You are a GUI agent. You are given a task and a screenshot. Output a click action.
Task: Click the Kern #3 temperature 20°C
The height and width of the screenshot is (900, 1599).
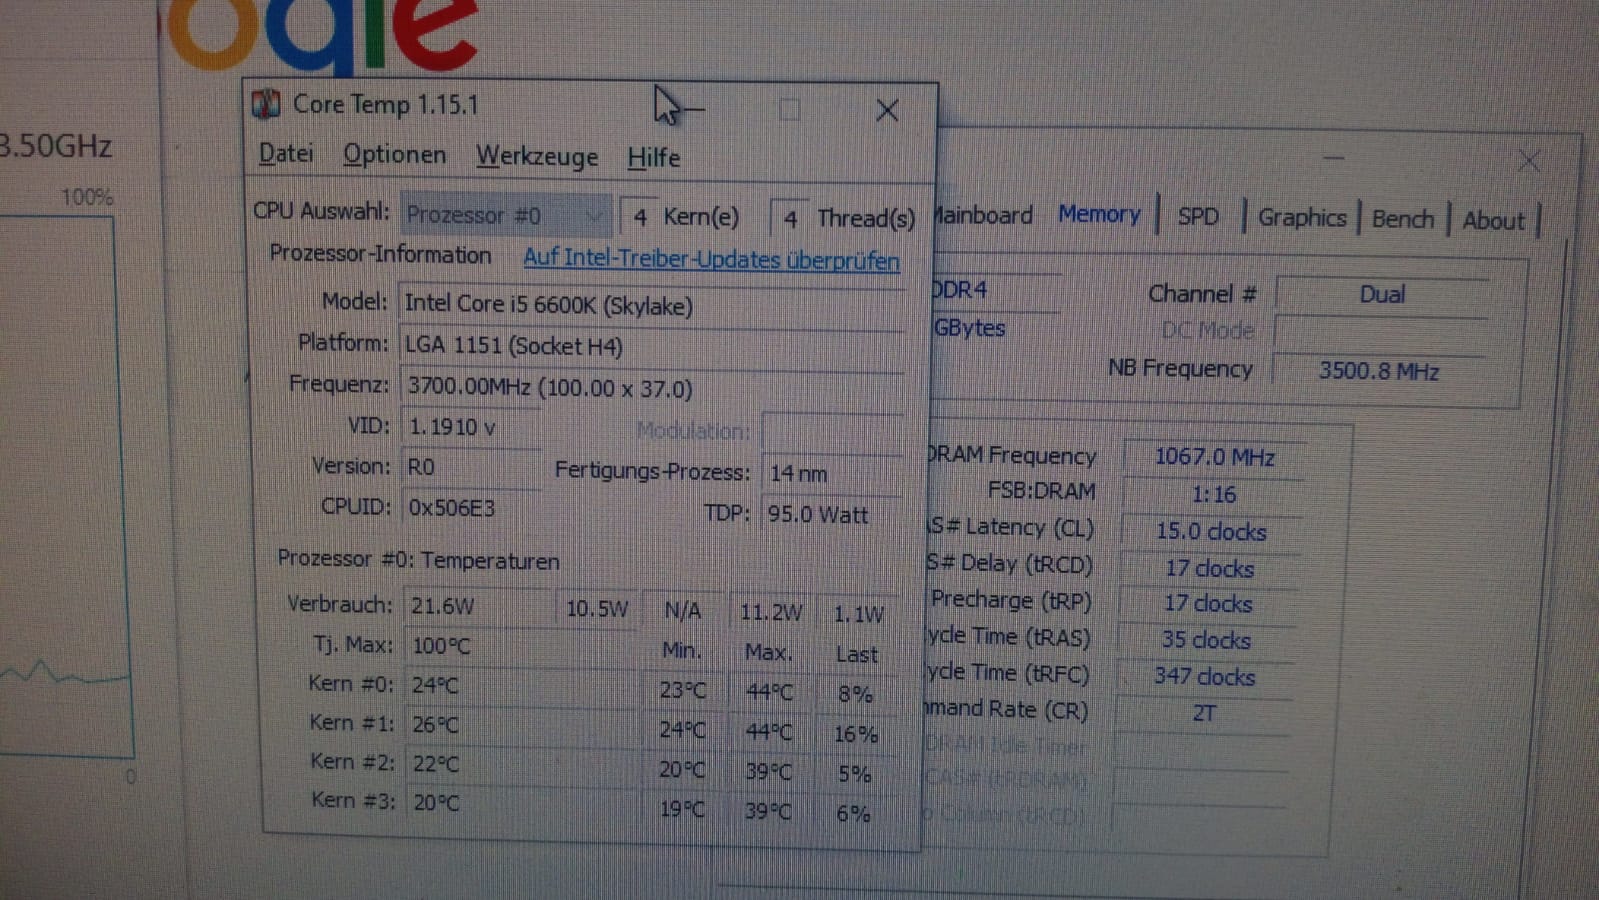click(x=520, y=803)
